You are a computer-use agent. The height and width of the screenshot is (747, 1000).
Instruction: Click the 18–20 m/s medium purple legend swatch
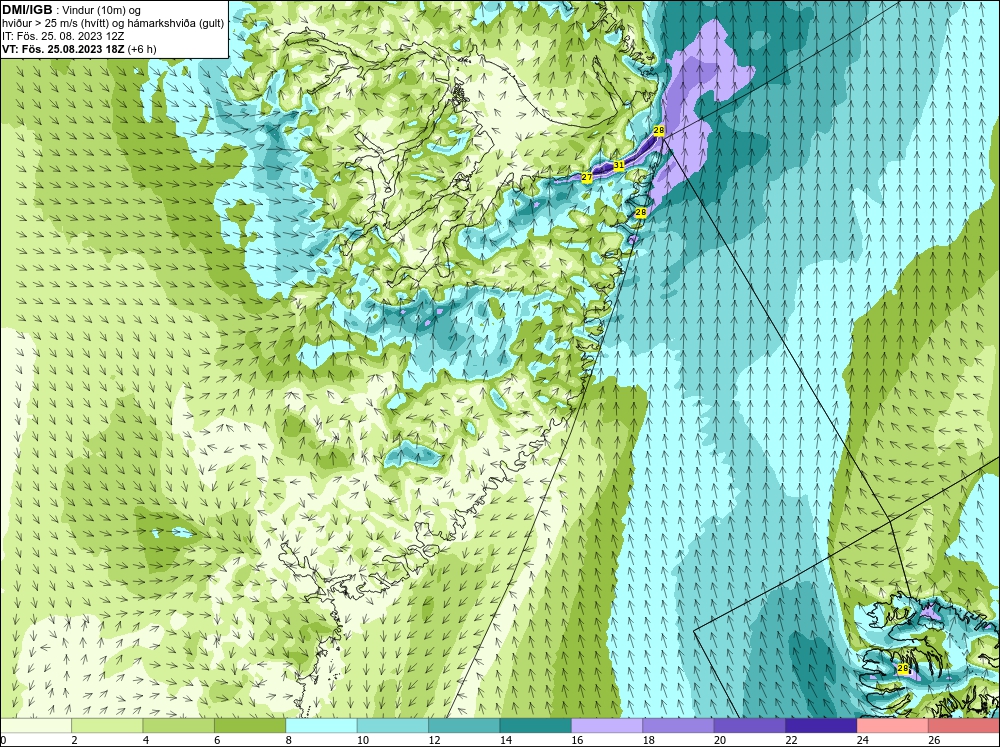679,725
